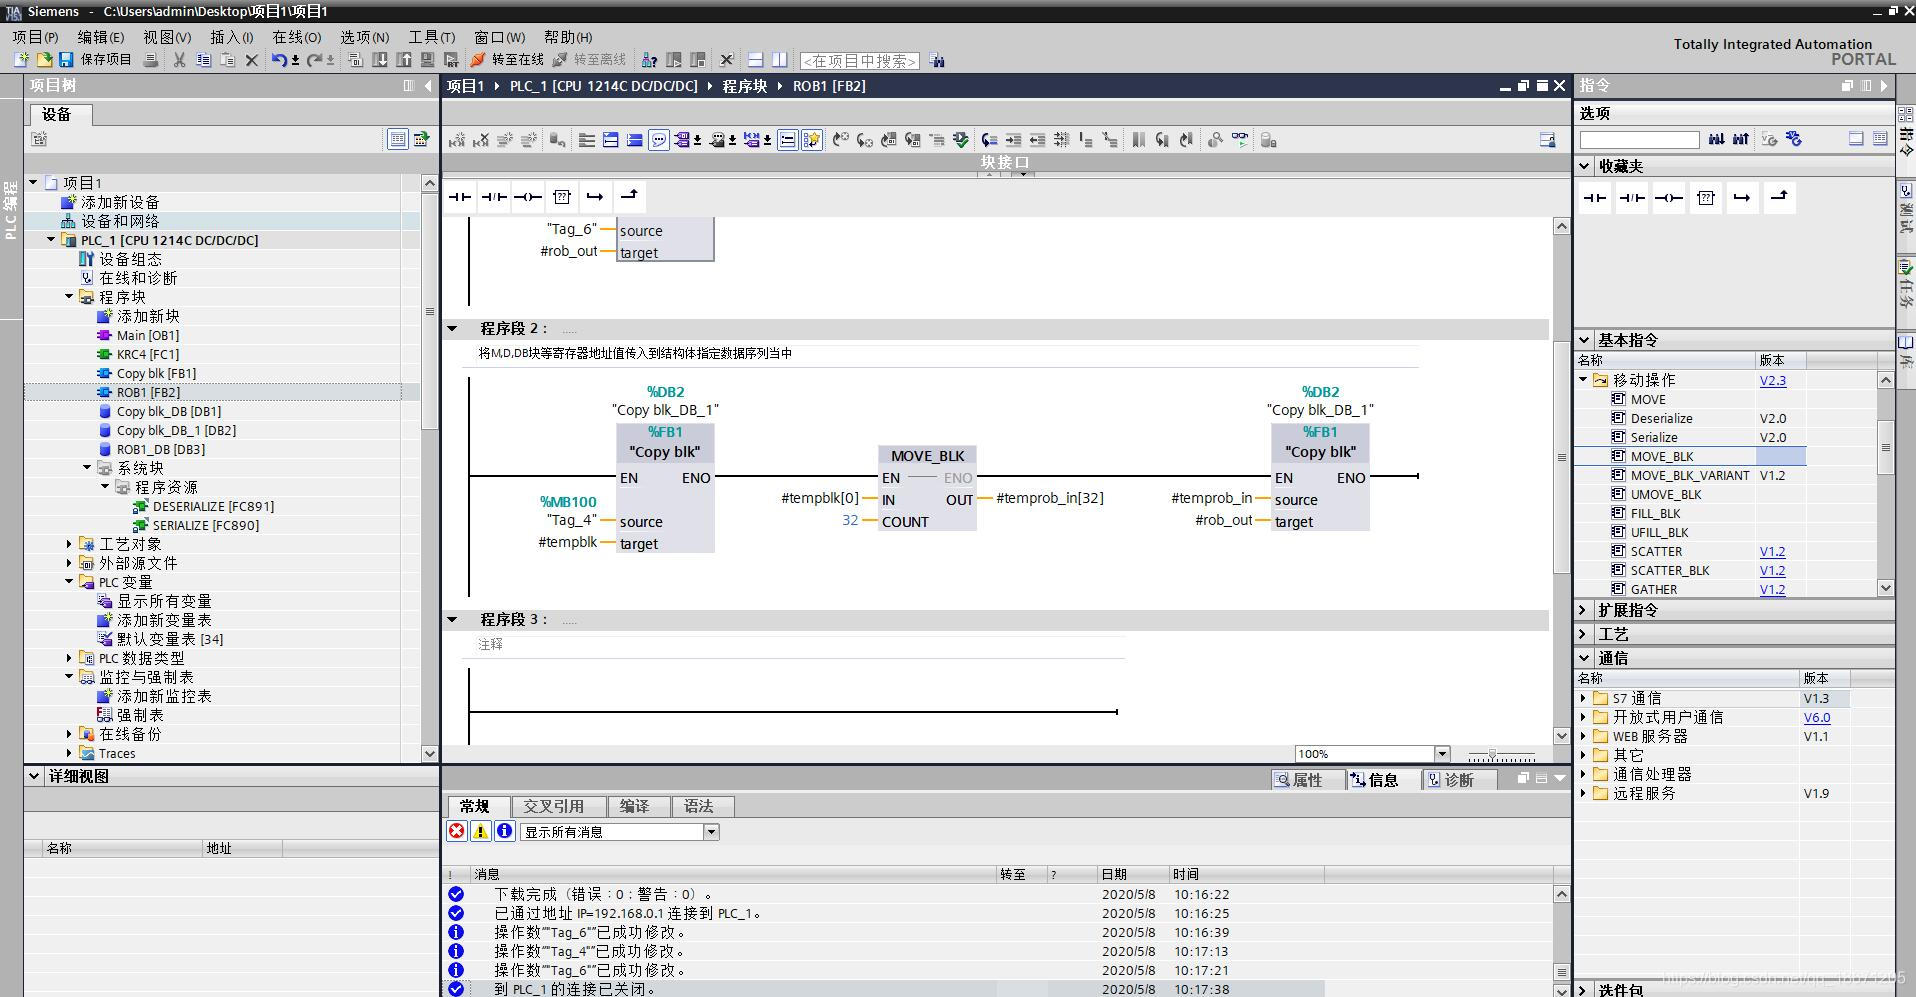Expand the 扩展指令 section
This screenshot has width=1916, height=997.
[x=1585, y=610]
